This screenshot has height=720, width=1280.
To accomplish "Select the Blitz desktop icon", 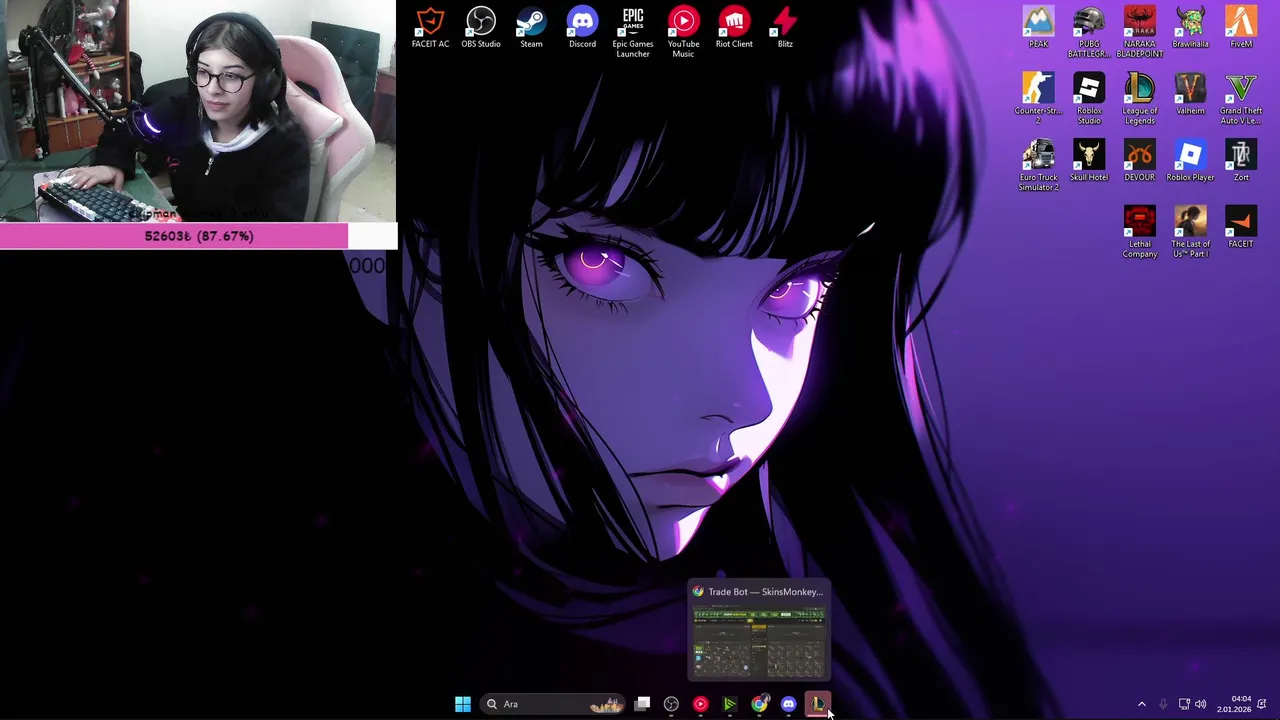I will tap(785, 27).
